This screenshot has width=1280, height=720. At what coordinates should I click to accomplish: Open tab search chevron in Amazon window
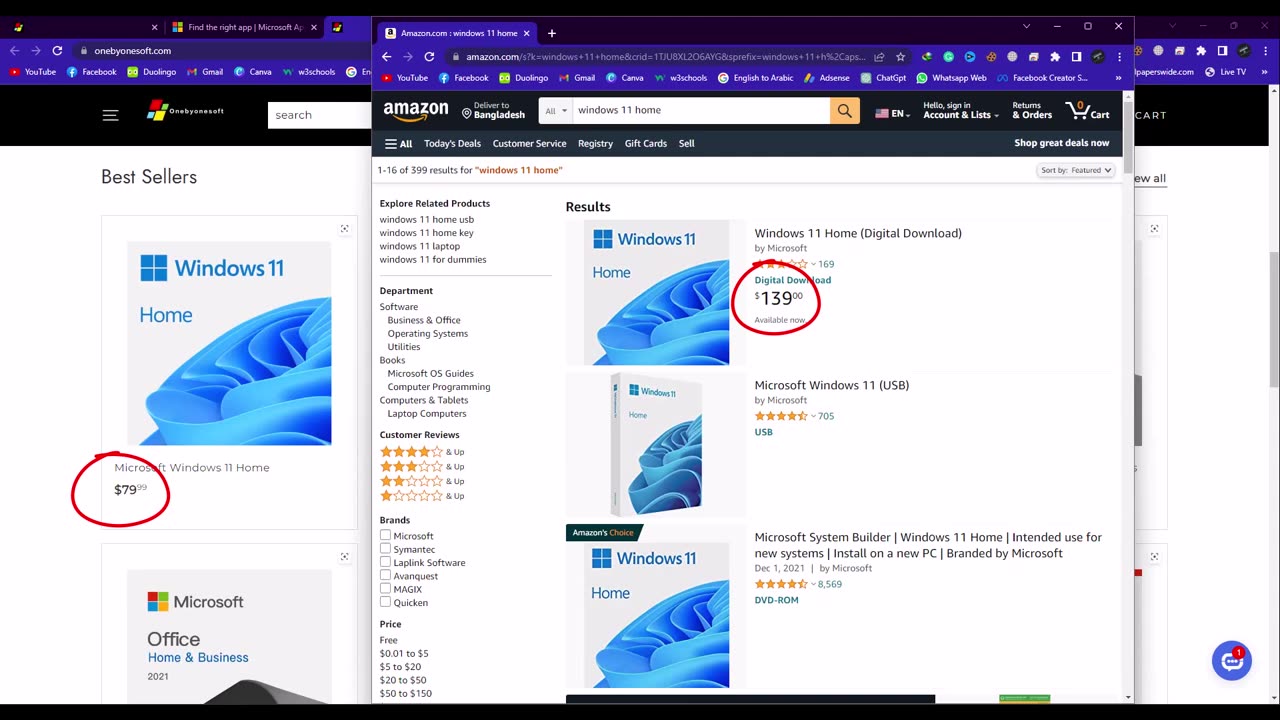1026,26
